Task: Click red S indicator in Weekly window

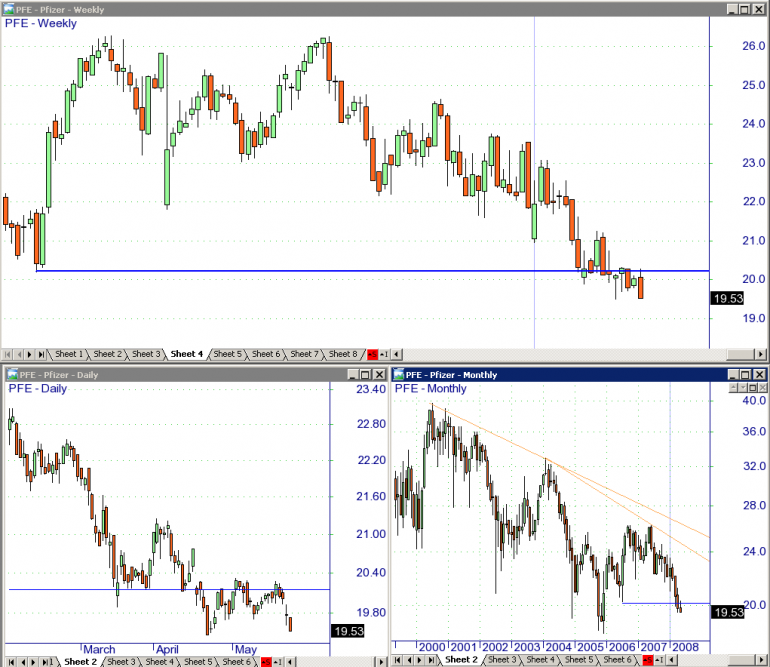Action: tap(373, 354)
